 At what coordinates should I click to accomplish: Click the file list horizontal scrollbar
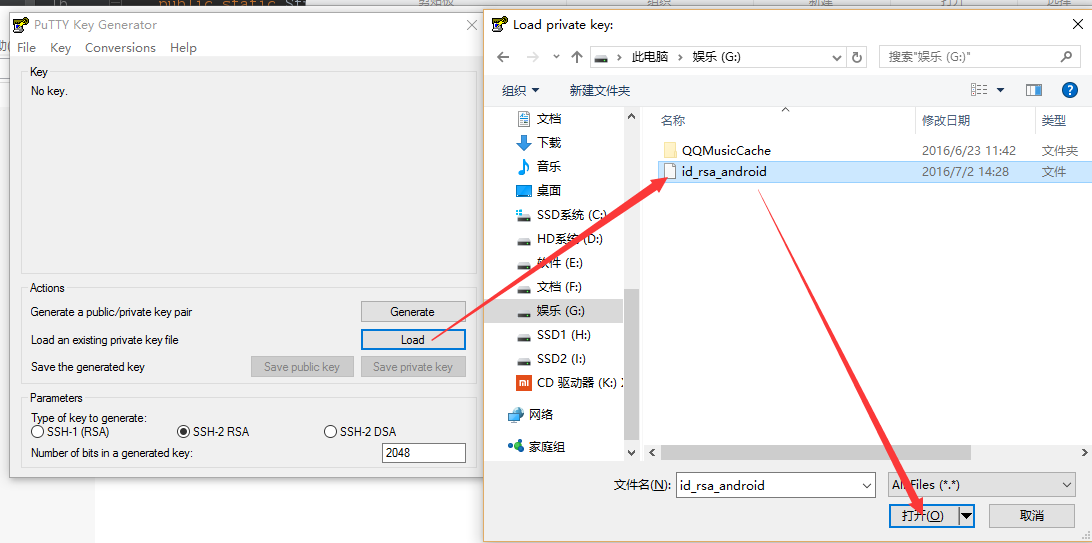pyautogui.click(x=816, y=452)
